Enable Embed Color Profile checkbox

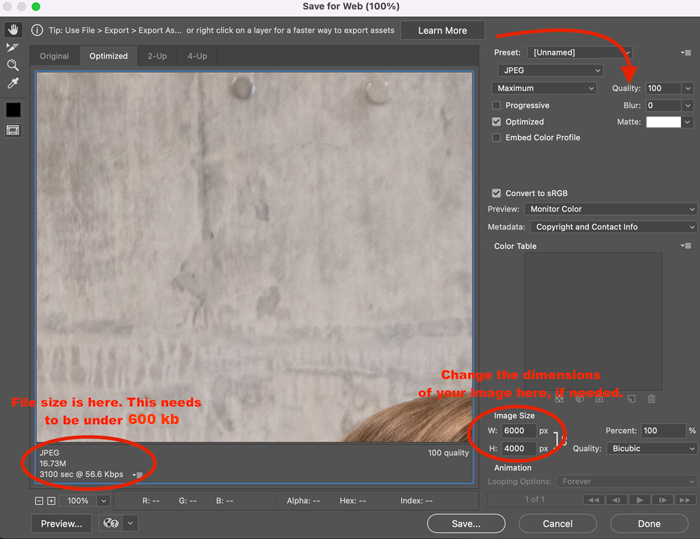pos(496,138)
